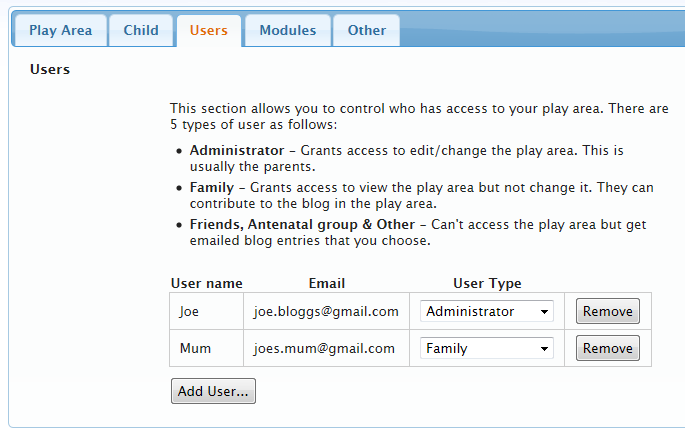This screenshot has height=438, width=685.
Task: Click the bold Administrator description term
Action: tap(237, 150)
